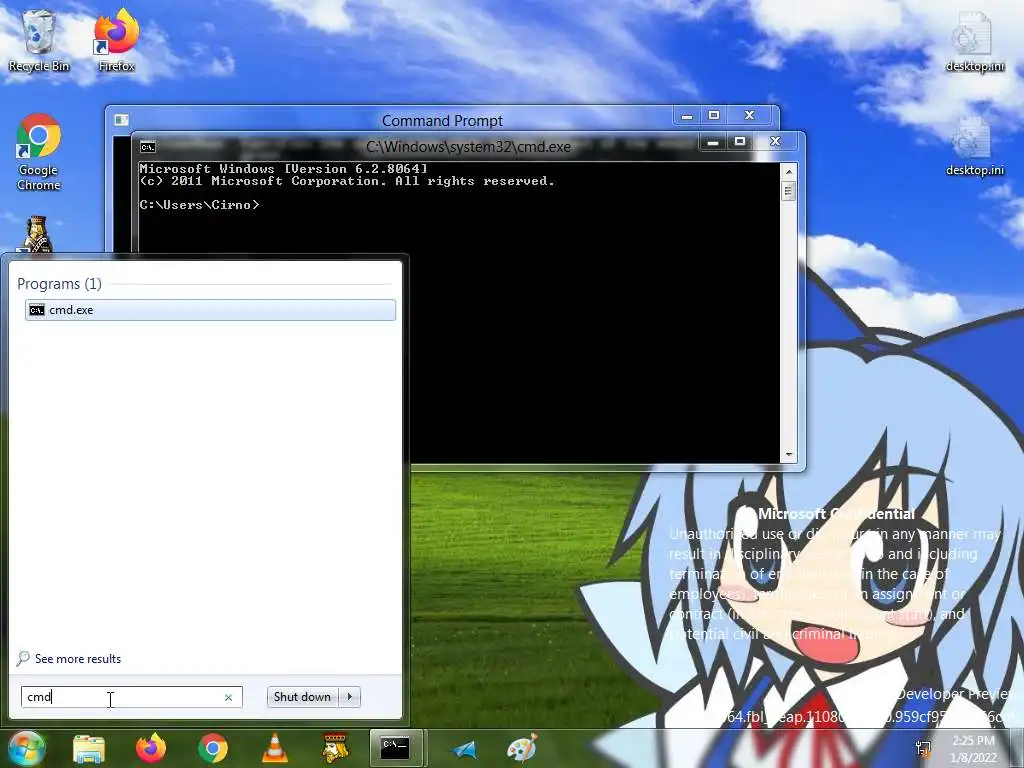Launch Firefox from the taskbar
The image size is (1024, 768).
151,748
